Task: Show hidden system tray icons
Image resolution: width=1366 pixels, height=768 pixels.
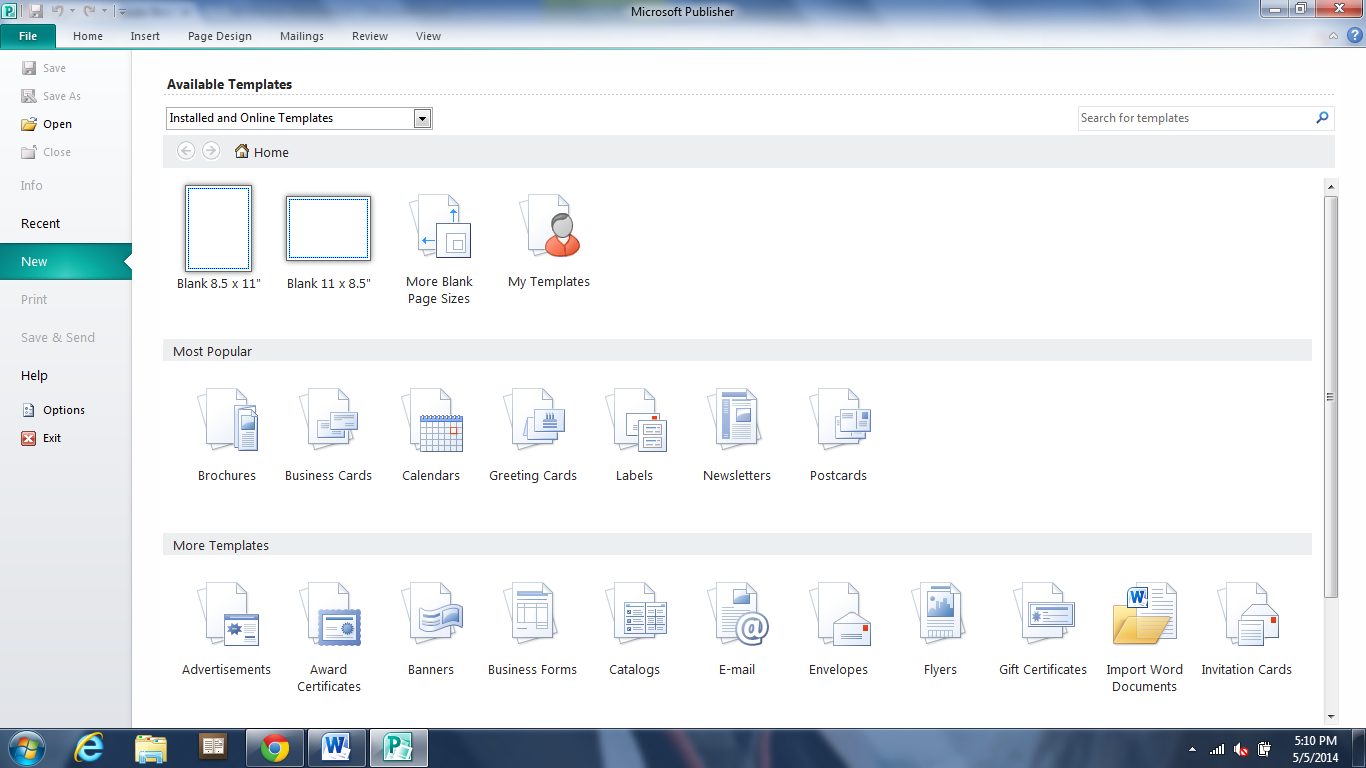Action: click(1192, 749)
